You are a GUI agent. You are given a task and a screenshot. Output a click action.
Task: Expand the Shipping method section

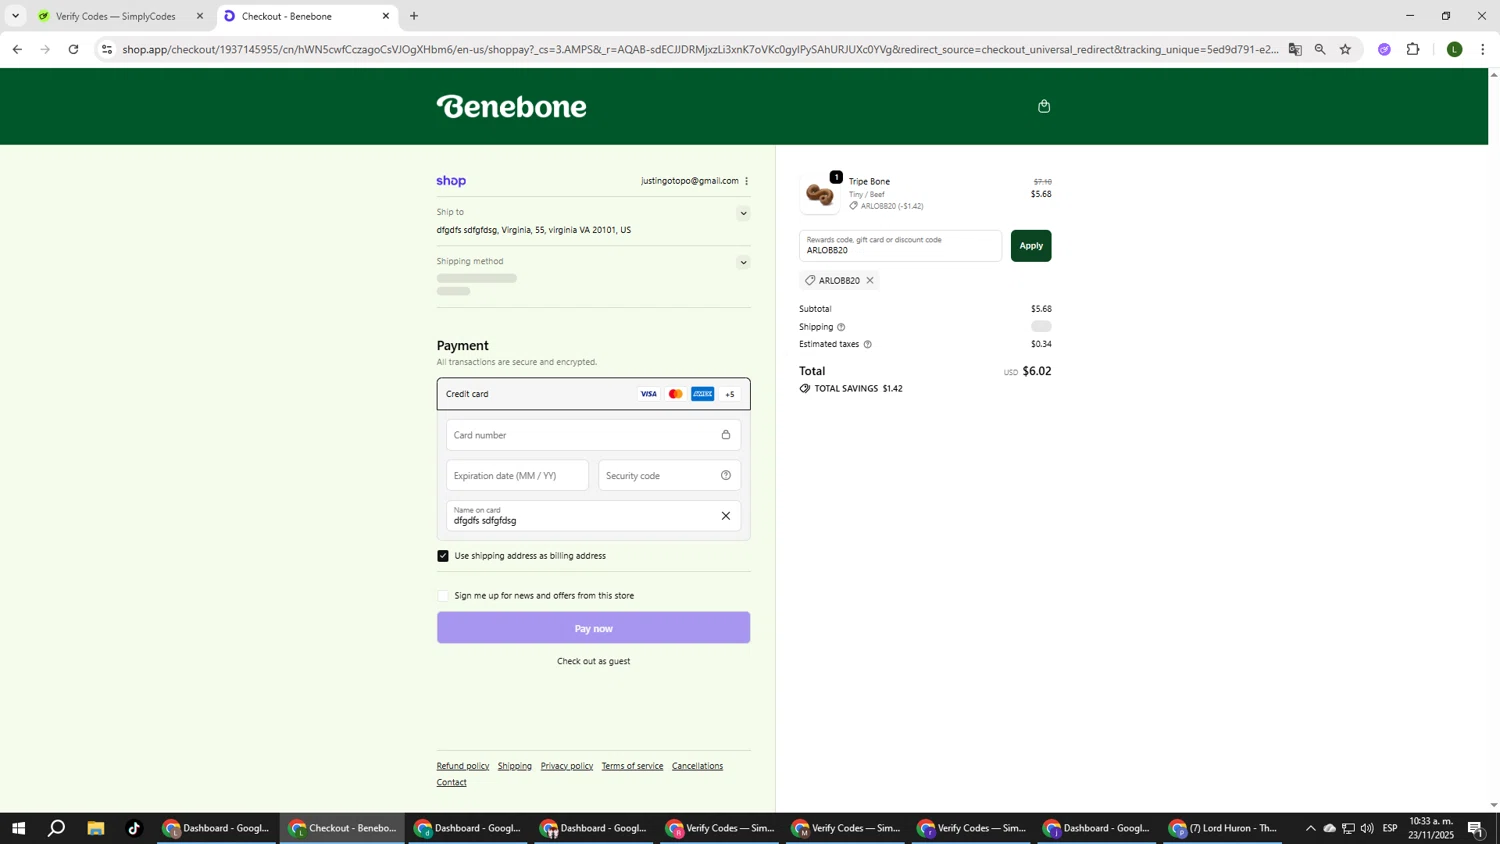click(743, 263)
